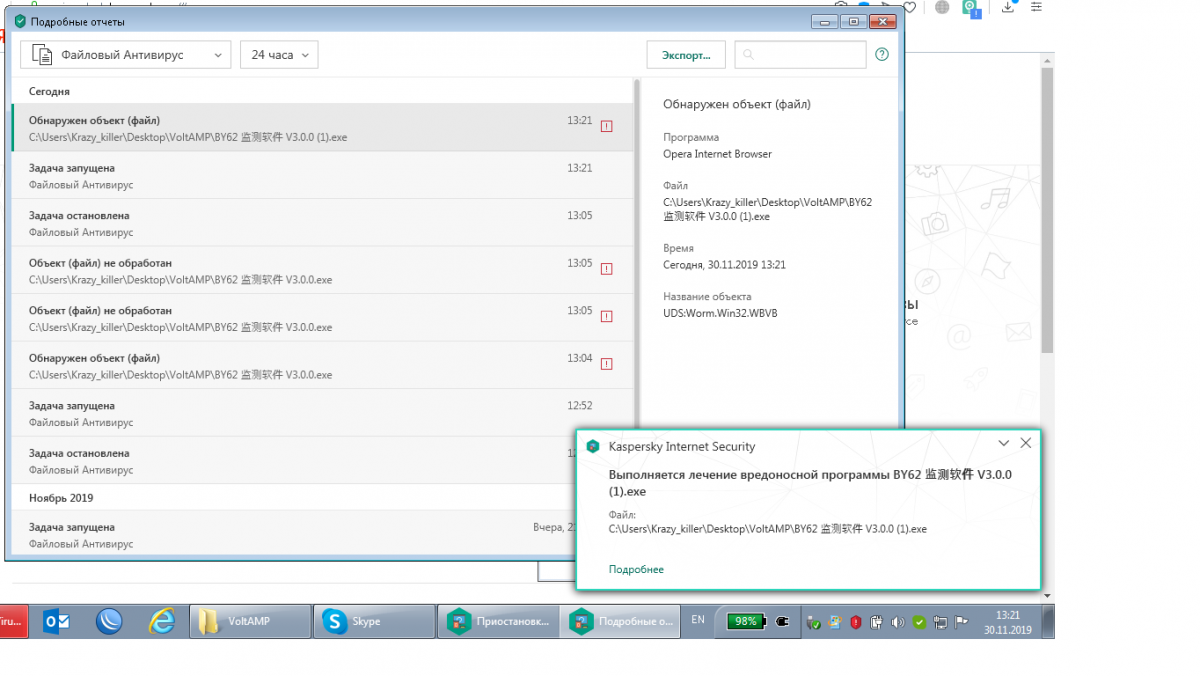Open help via the question mark icon
The height and width of the screenshot is (676, 1200).
coord(882,55)
